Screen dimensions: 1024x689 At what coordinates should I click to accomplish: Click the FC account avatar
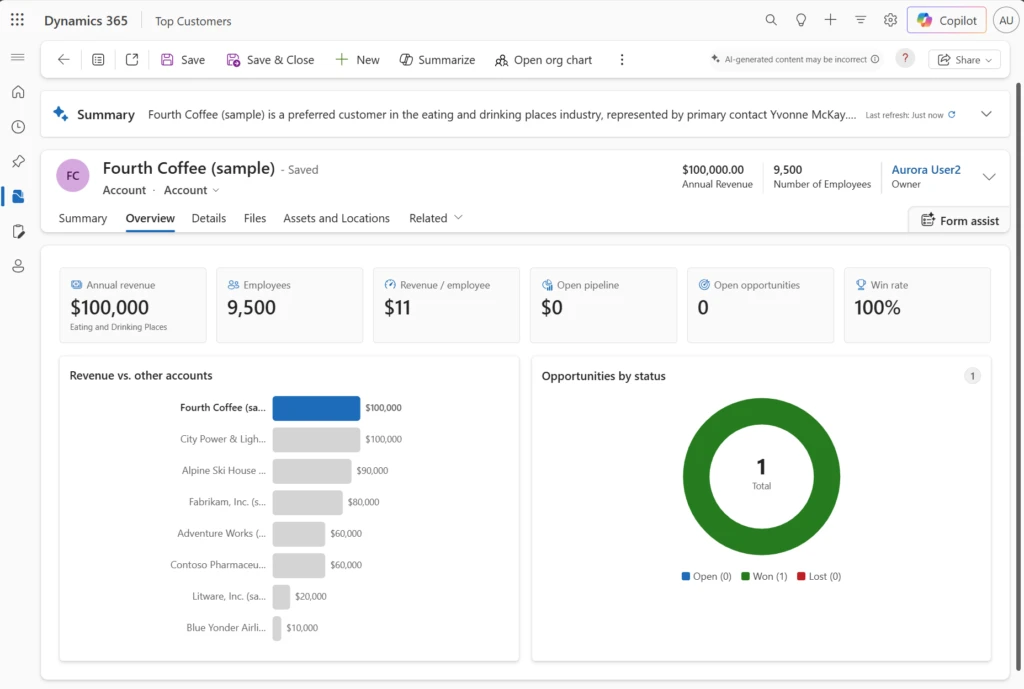click(x=72, y=176)
